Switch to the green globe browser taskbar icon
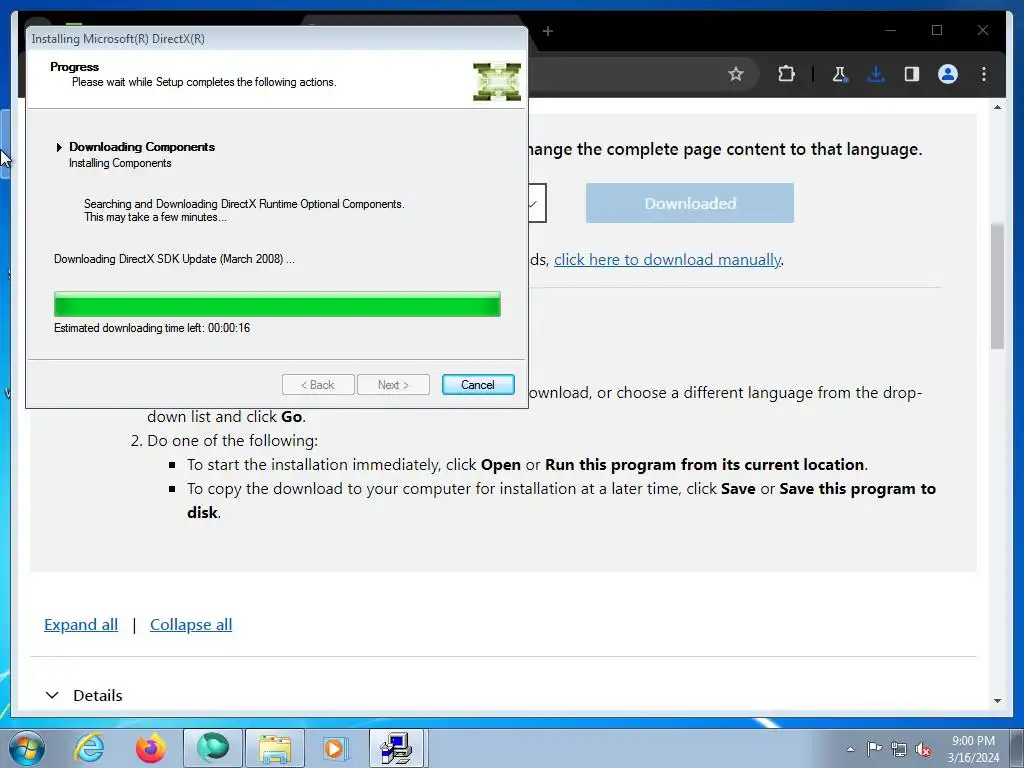This screenshot has width=1024, height=768. 213,748
